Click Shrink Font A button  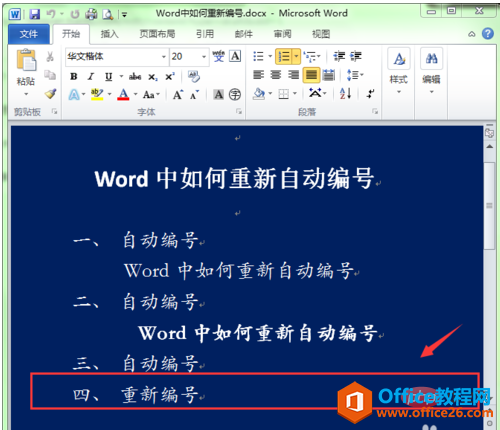194,95
